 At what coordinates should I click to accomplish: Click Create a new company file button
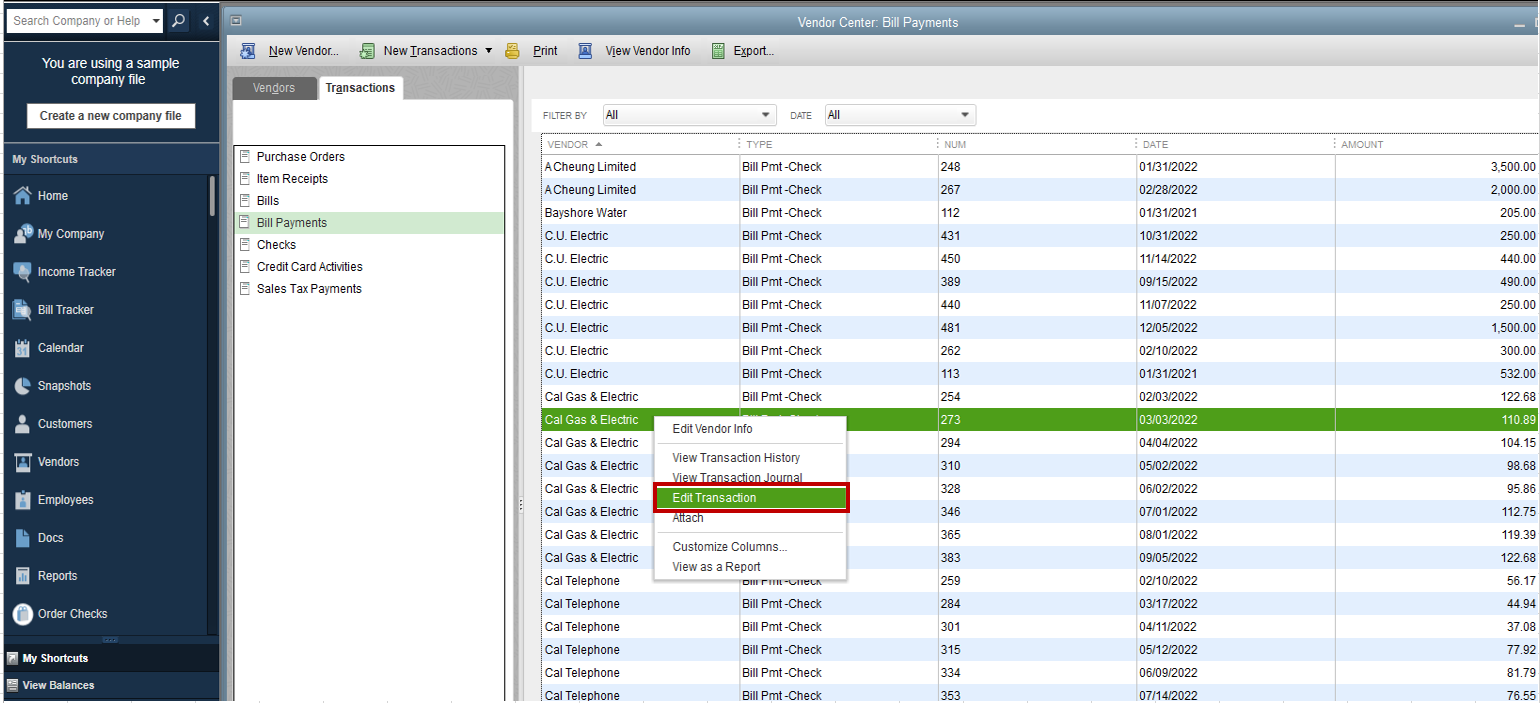tap(110, 116)
